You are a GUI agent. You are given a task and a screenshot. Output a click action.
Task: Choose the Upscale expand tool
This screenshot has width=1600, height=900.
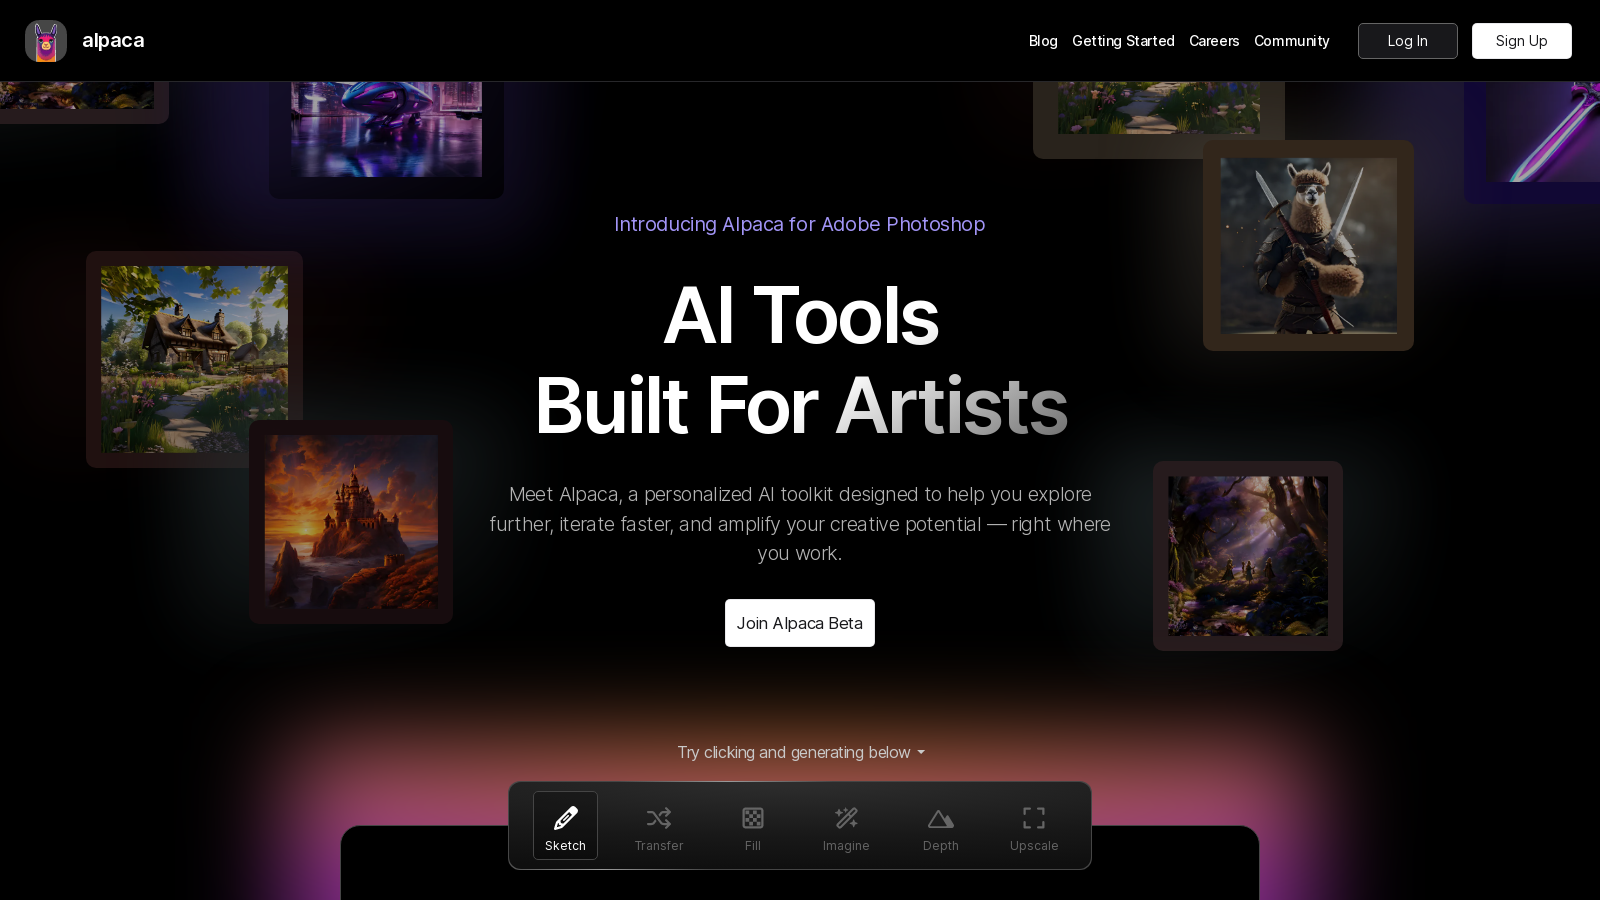click(1033, 826)
